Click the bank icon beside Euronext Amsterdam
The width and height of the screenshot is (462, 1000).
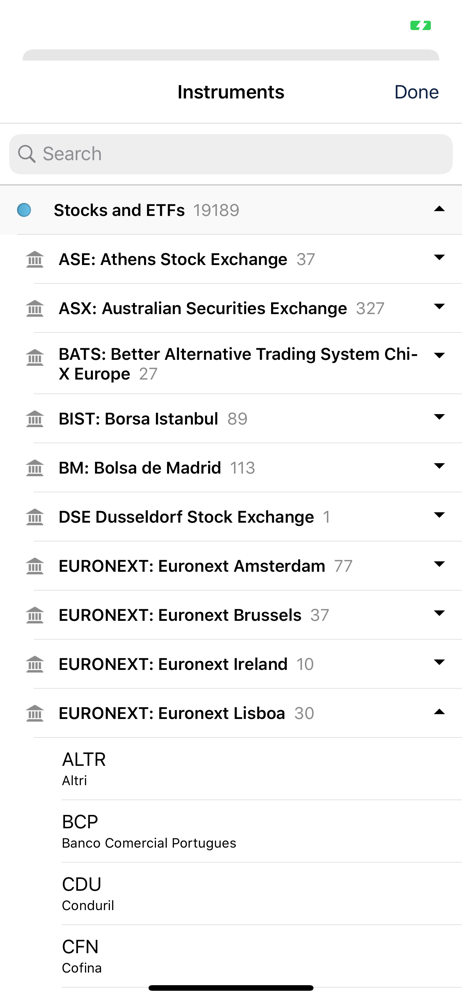click(35, 566)
